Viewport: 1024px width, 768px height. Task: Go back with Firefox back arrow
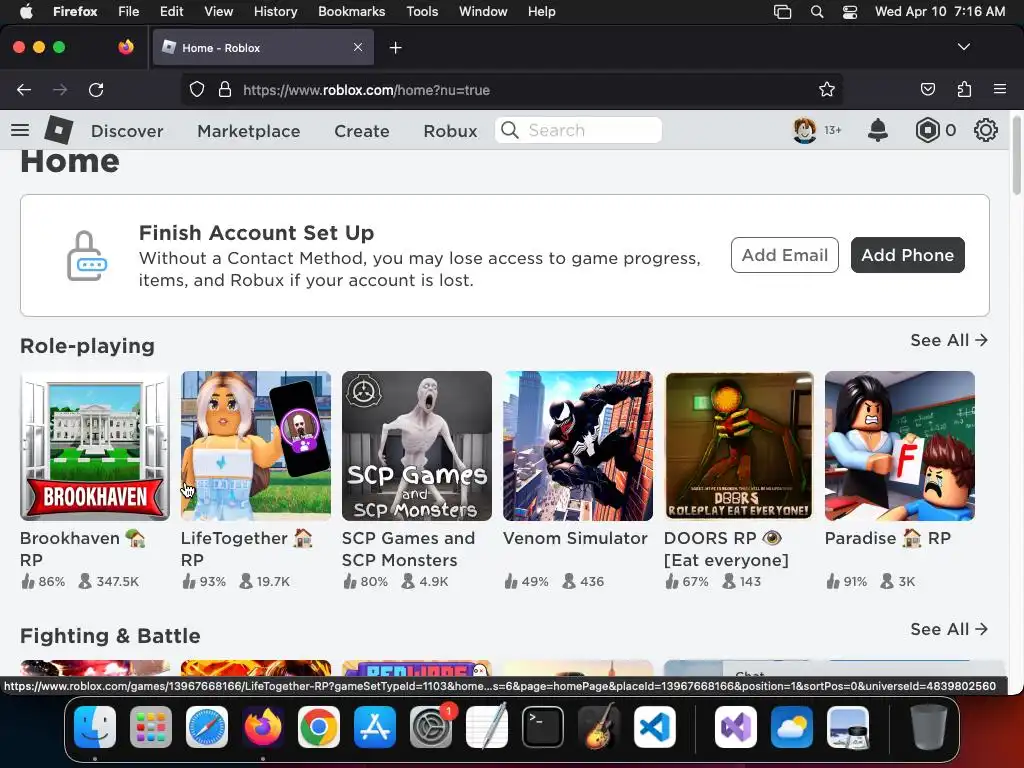24,90
